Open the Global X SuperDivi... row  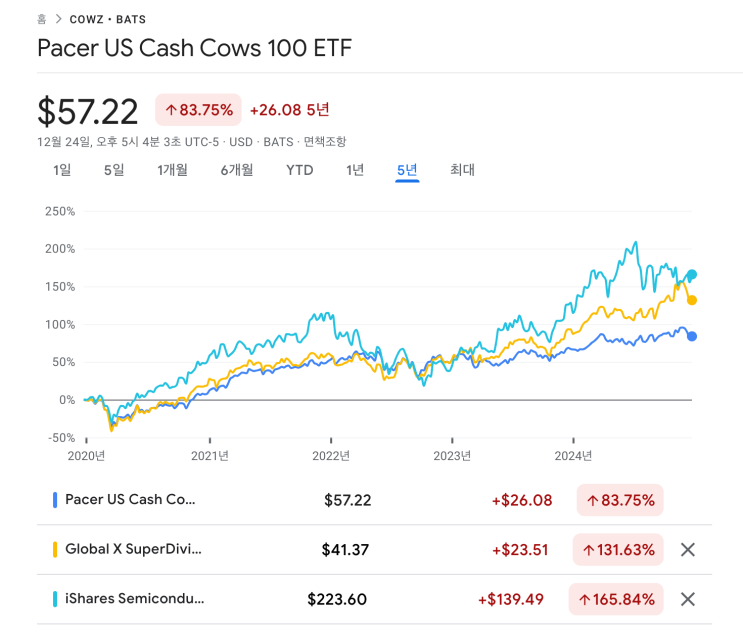133,549
